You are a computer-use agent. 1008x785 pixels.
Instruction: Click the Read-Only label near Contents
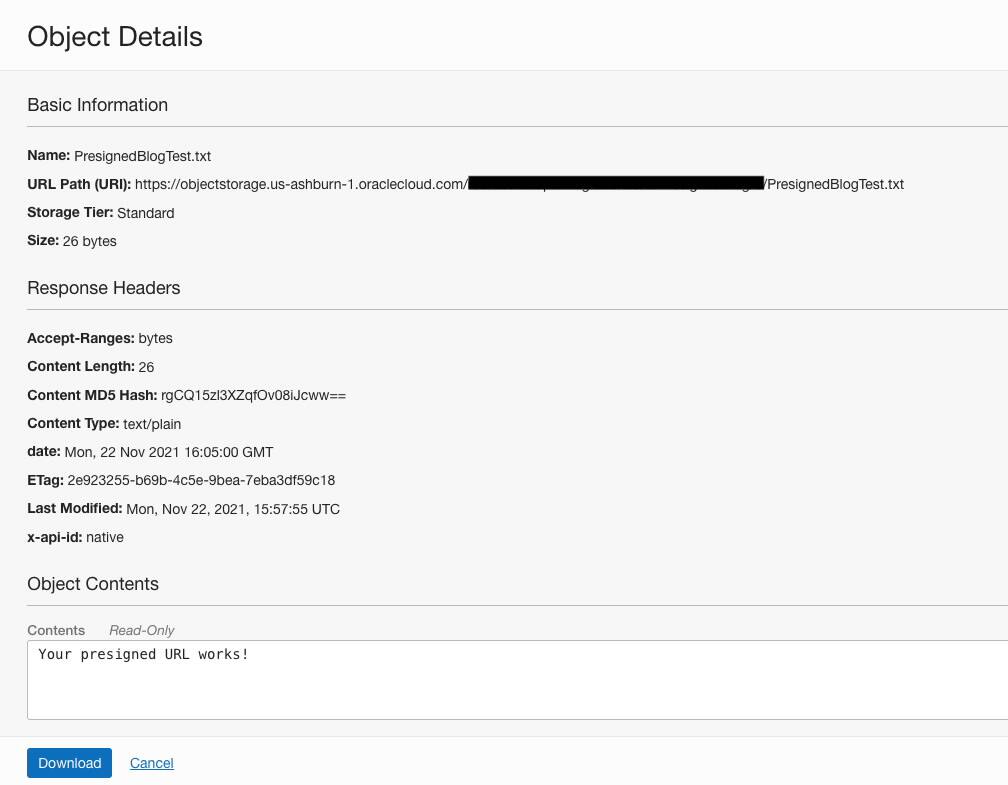tap(141, 630)
